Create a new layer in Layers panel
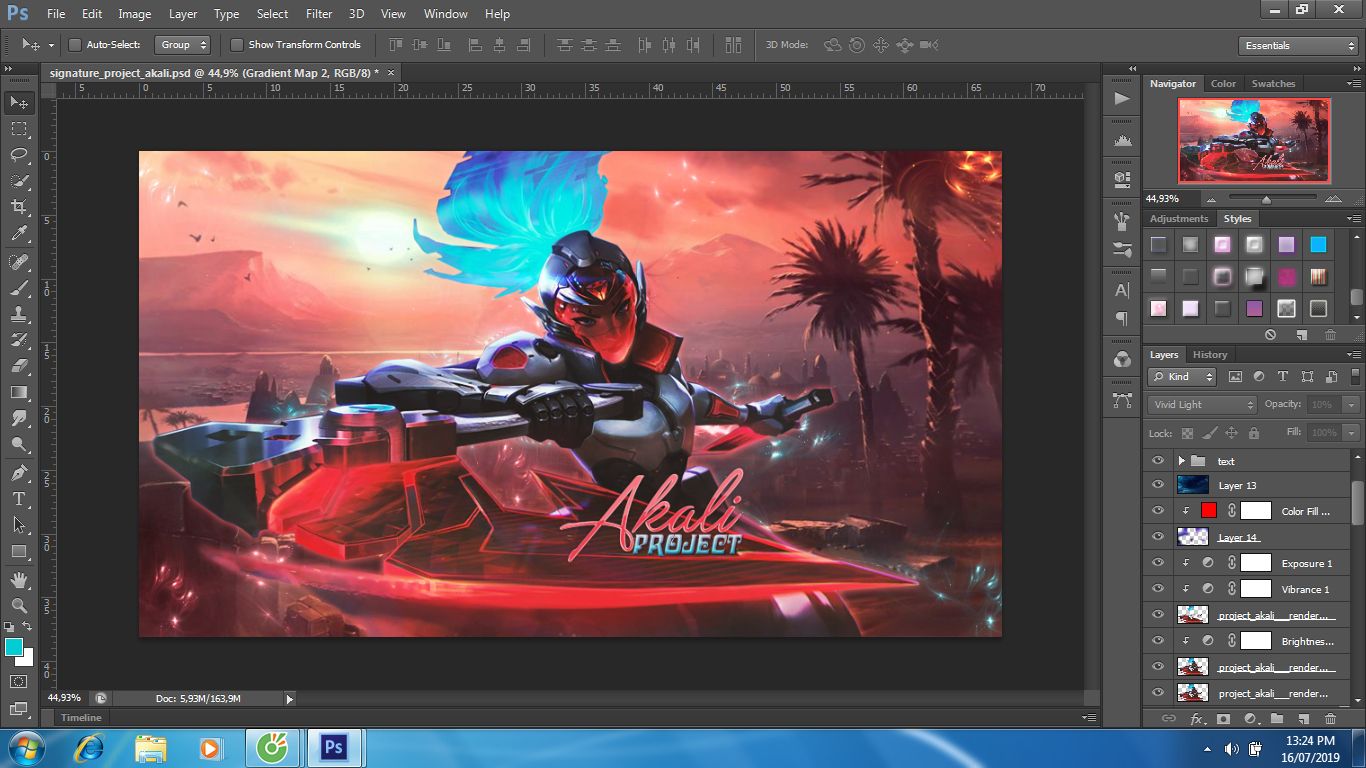 1303,718
